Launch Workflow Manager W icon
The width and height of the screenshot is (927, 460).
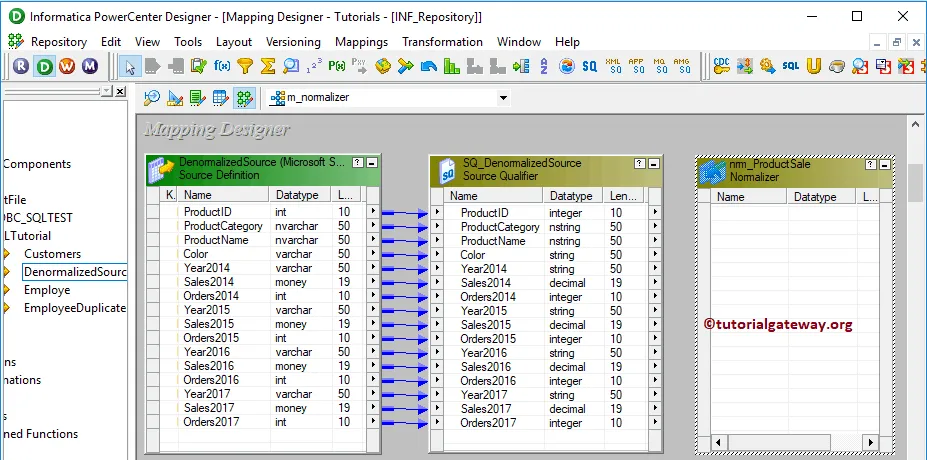tap(67, 67)
